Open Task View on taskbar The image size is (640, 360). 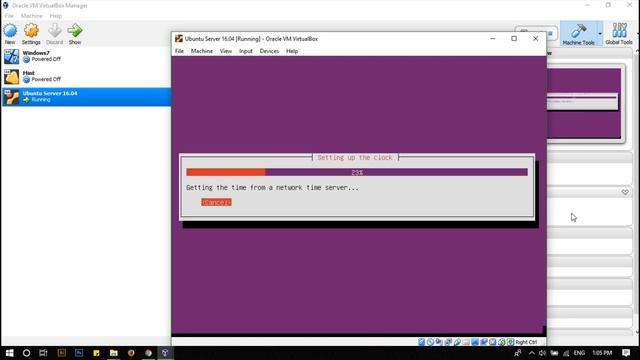click(x=43, y=353)
